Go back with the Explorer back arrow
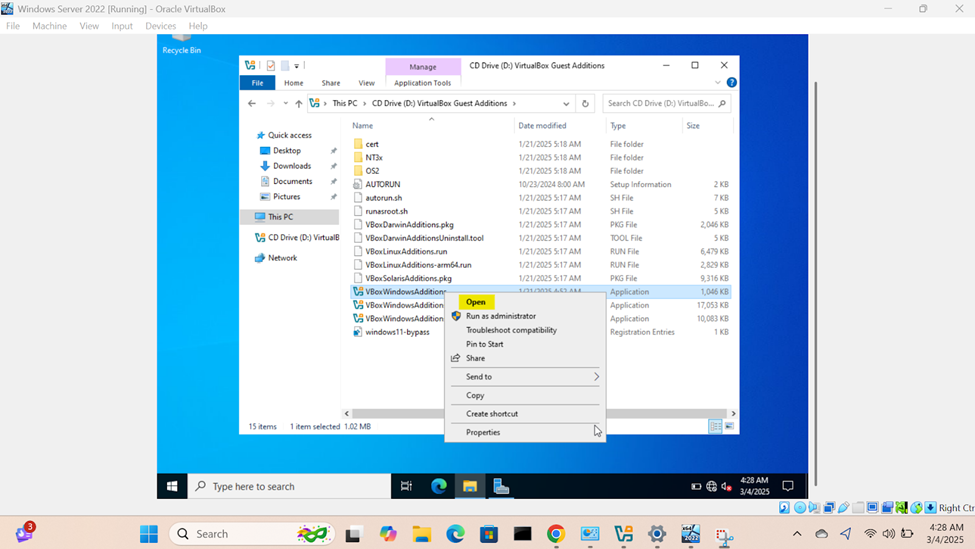This screenshot has width=975, height=549. click(252, 103)
